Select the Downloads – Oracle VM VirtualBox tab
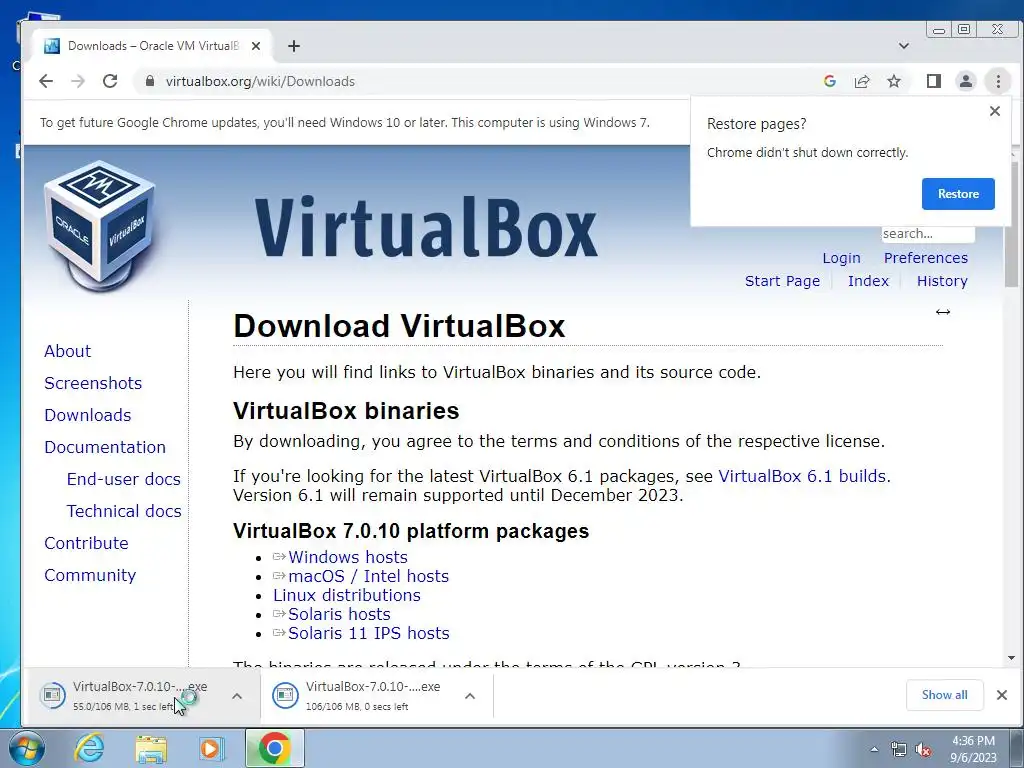 point(152,46)
